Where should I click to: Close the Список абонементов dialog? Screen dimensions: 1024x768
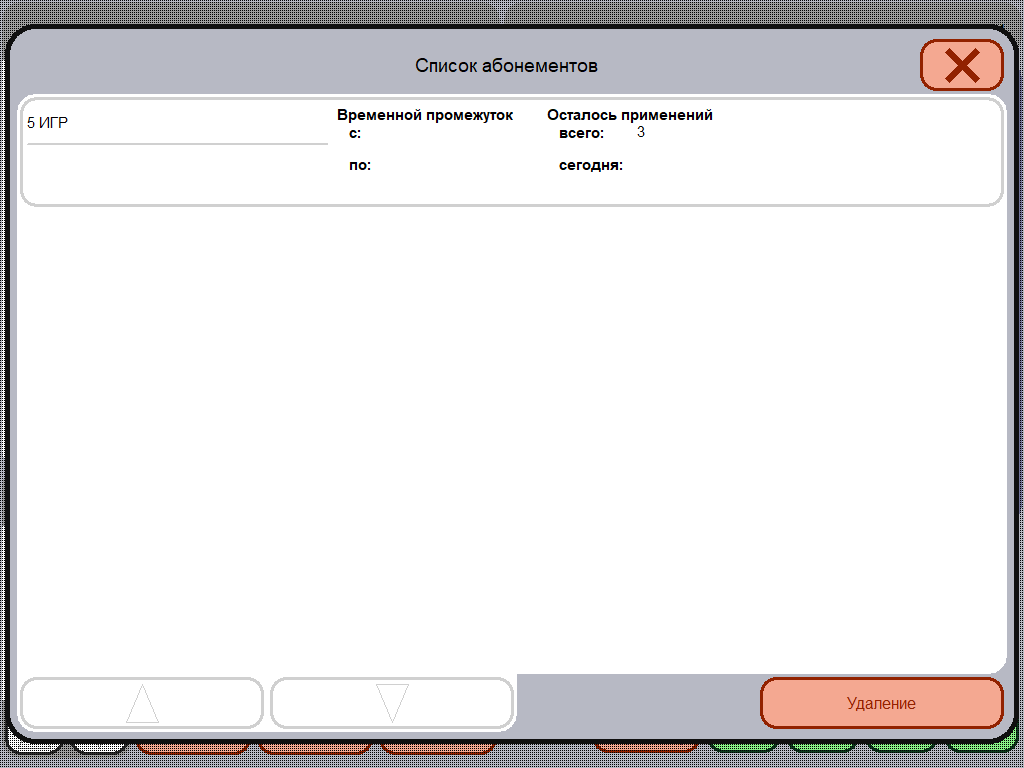(x=961, y=65)
